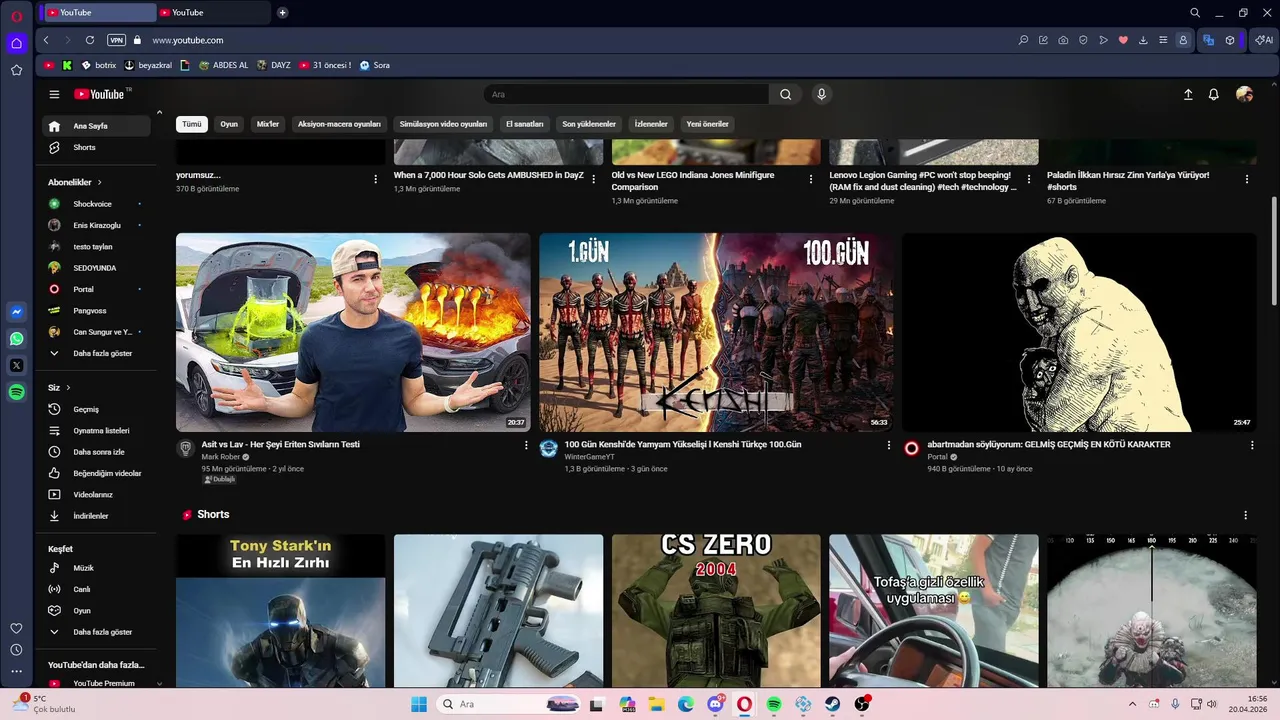Click the browser profile account icon

click(x=1183, y=40)
